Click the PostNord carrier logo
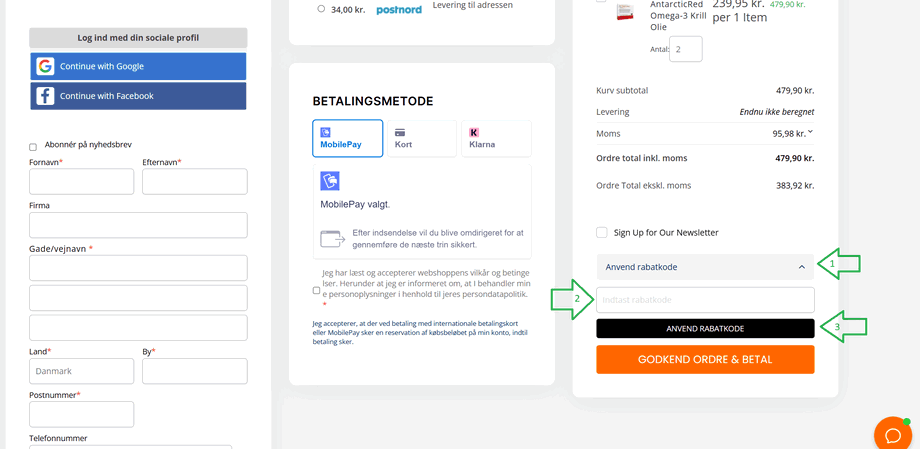Image resolution: width=920 pixels, height=449 pixels. tap(399, 9)
